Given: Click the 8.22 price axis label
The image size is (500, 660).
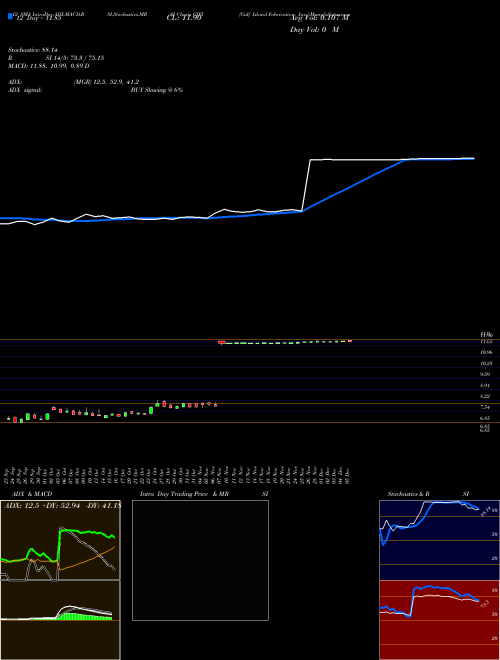Looking at the screenshot, I should [x=485, y=396].
